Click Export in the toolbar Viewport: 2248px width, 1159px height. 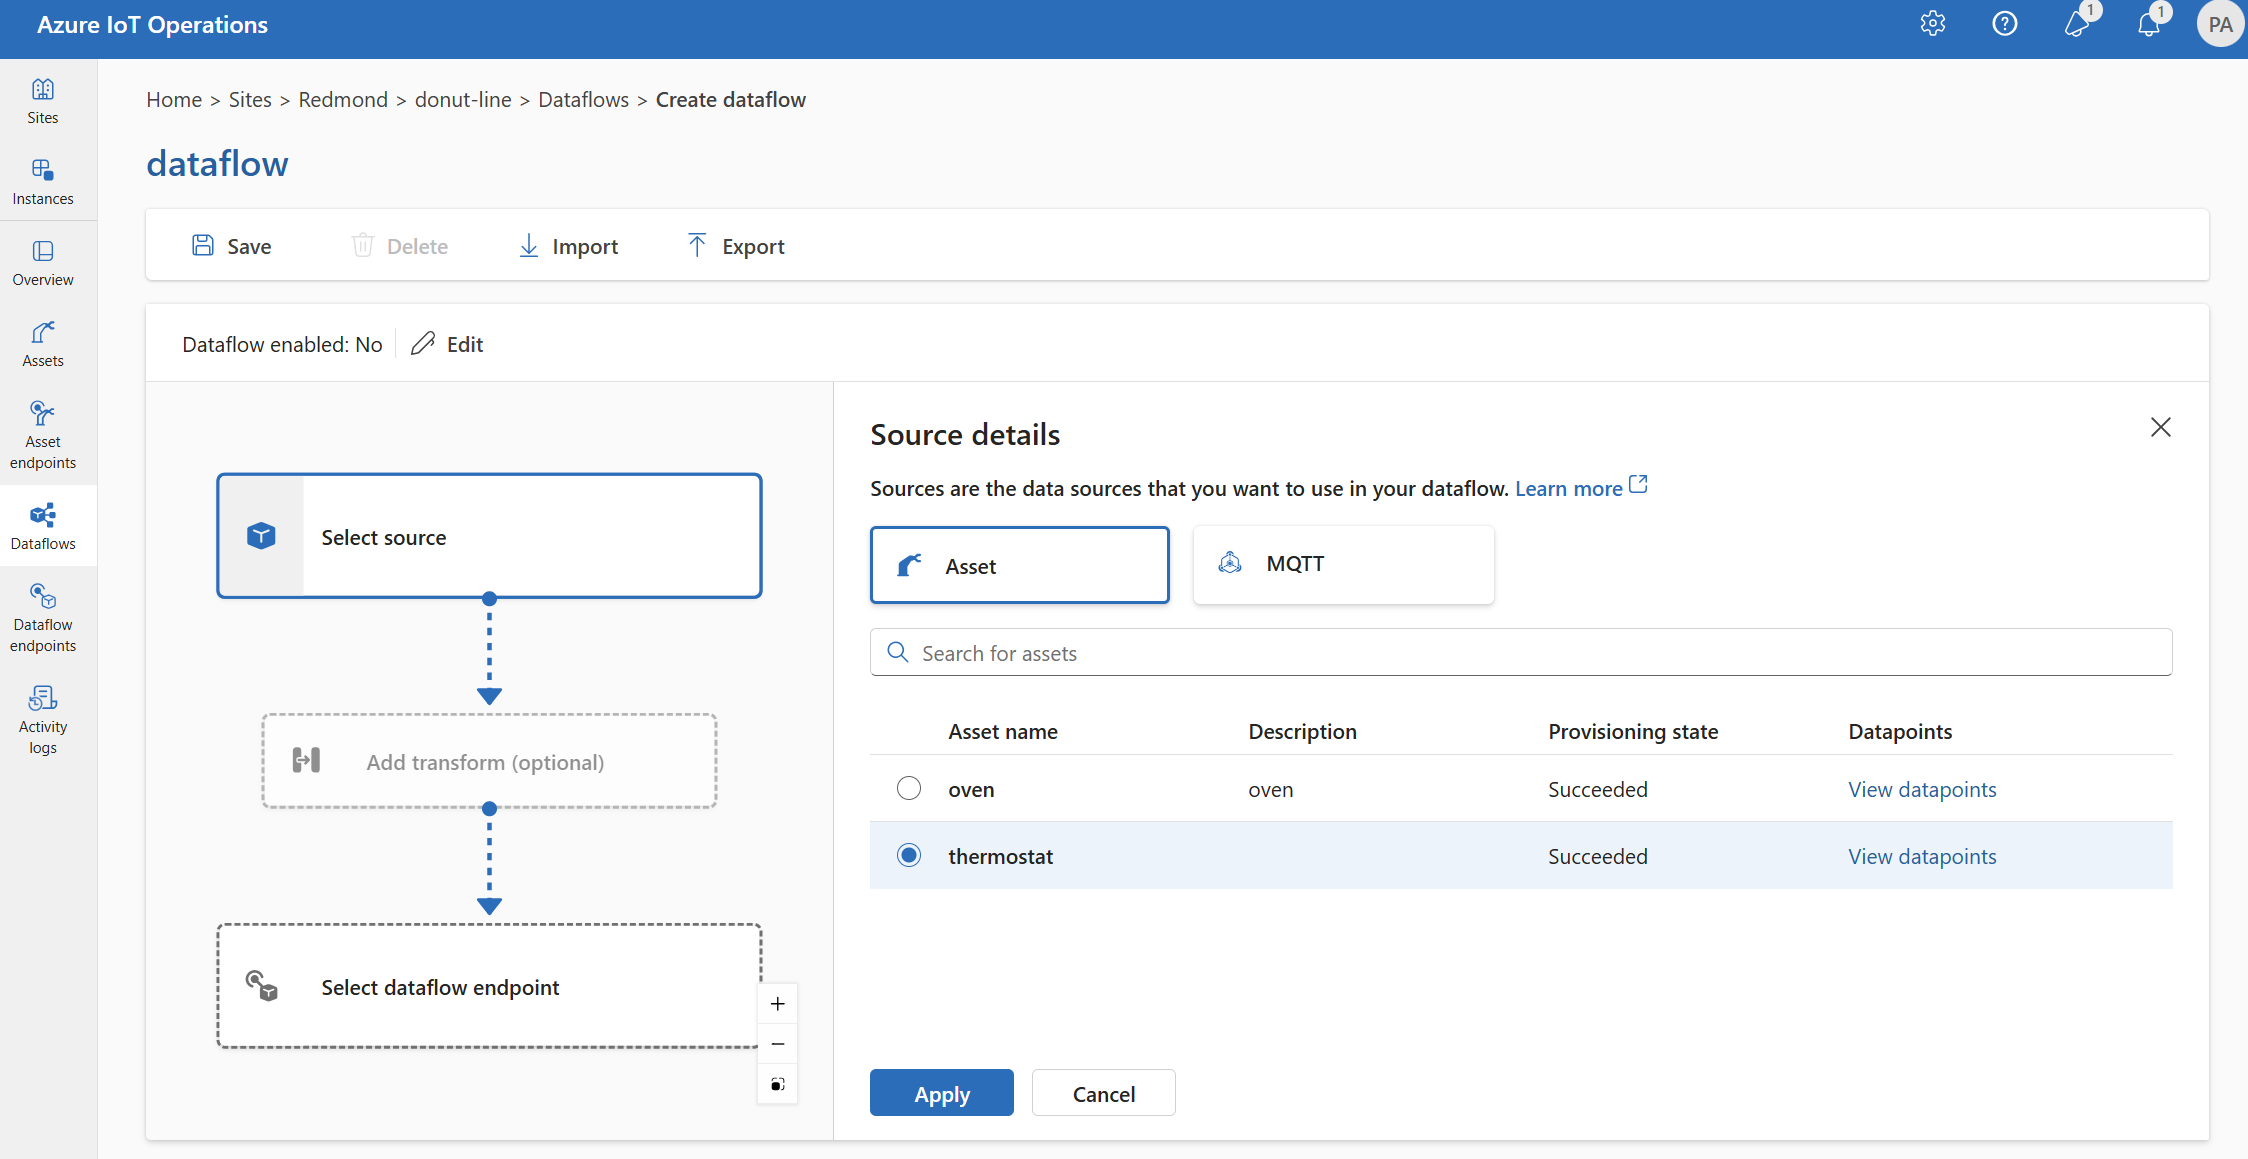(735, 245)
